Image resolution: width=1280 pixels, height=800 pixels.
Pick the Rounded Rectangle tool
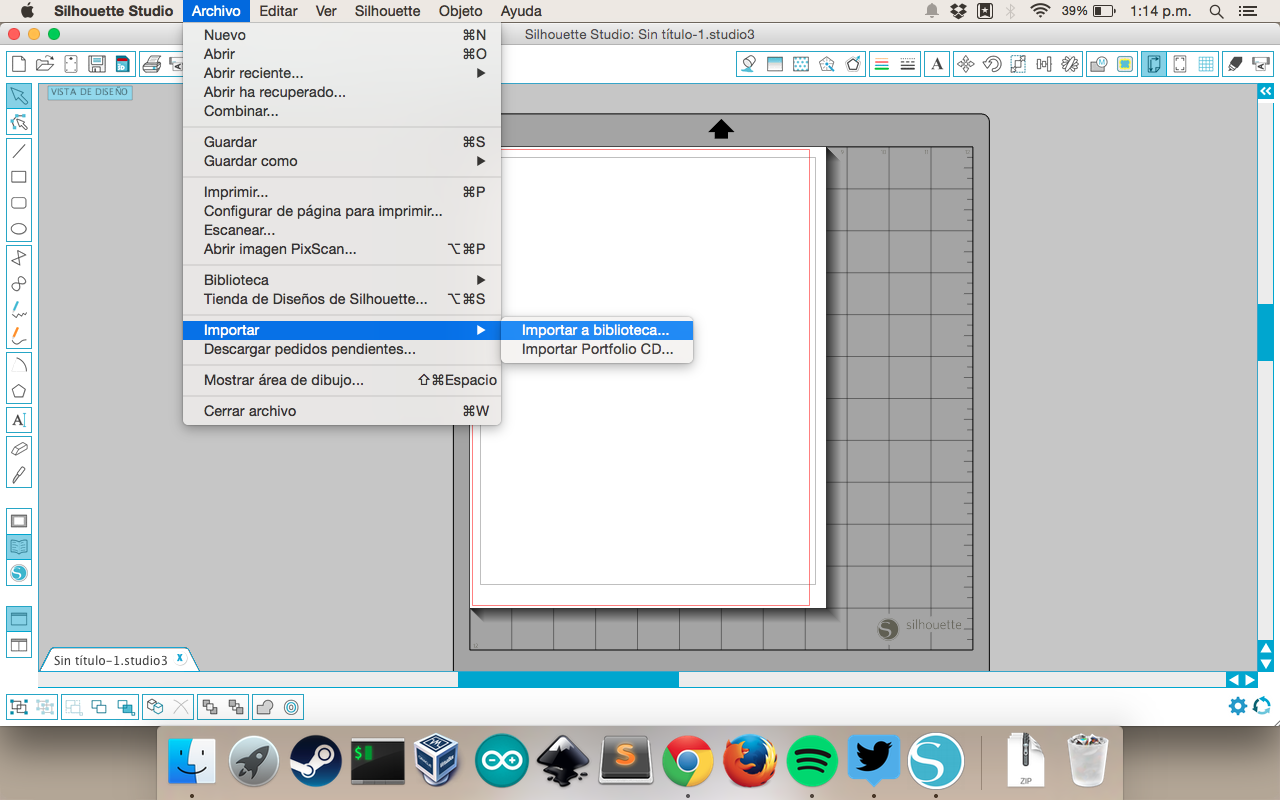tap(18, 203)
